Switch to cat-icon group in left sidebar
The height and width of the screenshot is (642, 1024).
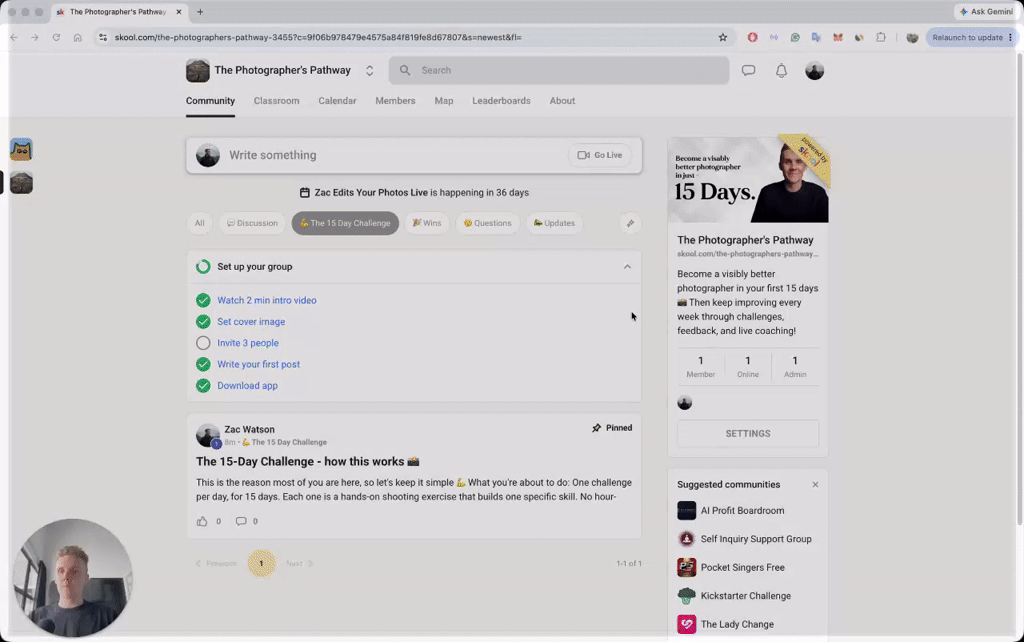click(x=21, y=150)
